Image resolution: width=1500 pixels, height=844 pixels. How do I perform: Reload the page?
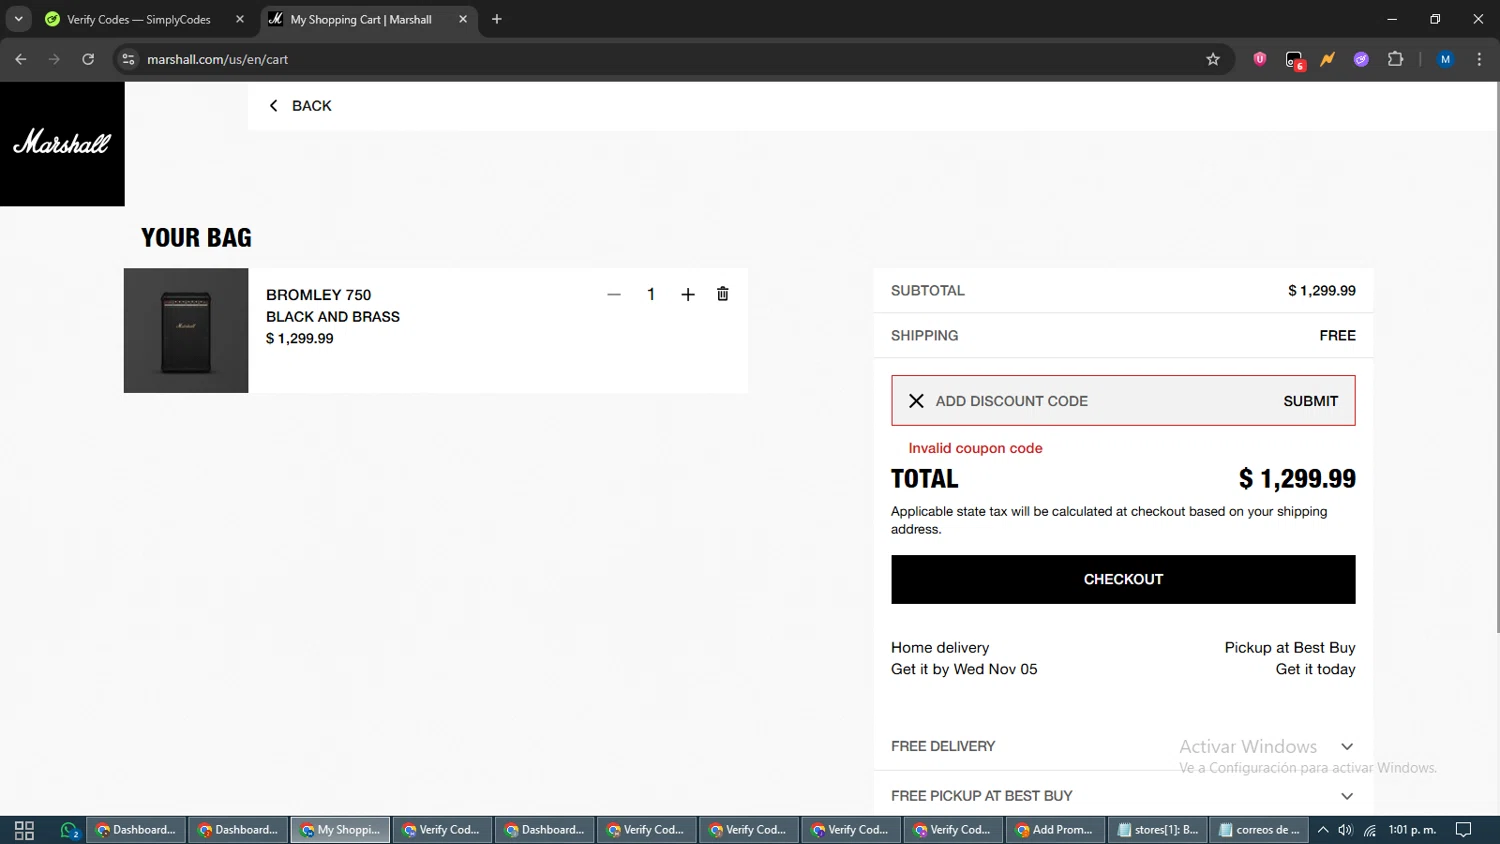pyautogui.click(x=88, y=59)
